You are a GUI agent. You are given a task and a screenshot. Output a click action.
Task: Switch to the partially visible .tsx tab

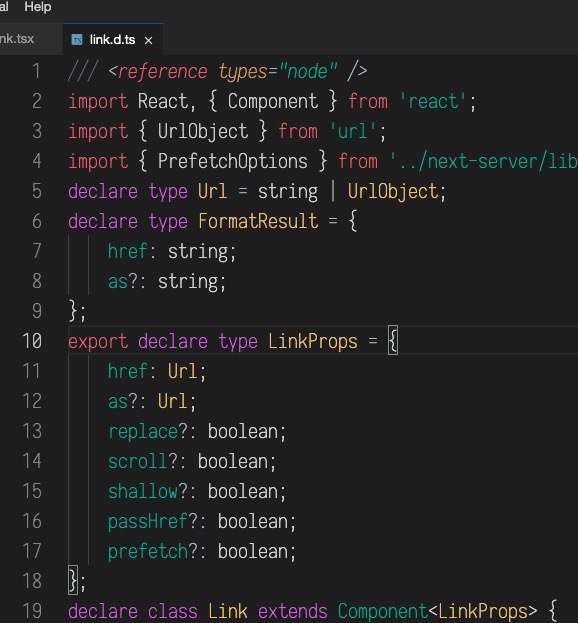[17, 39]
